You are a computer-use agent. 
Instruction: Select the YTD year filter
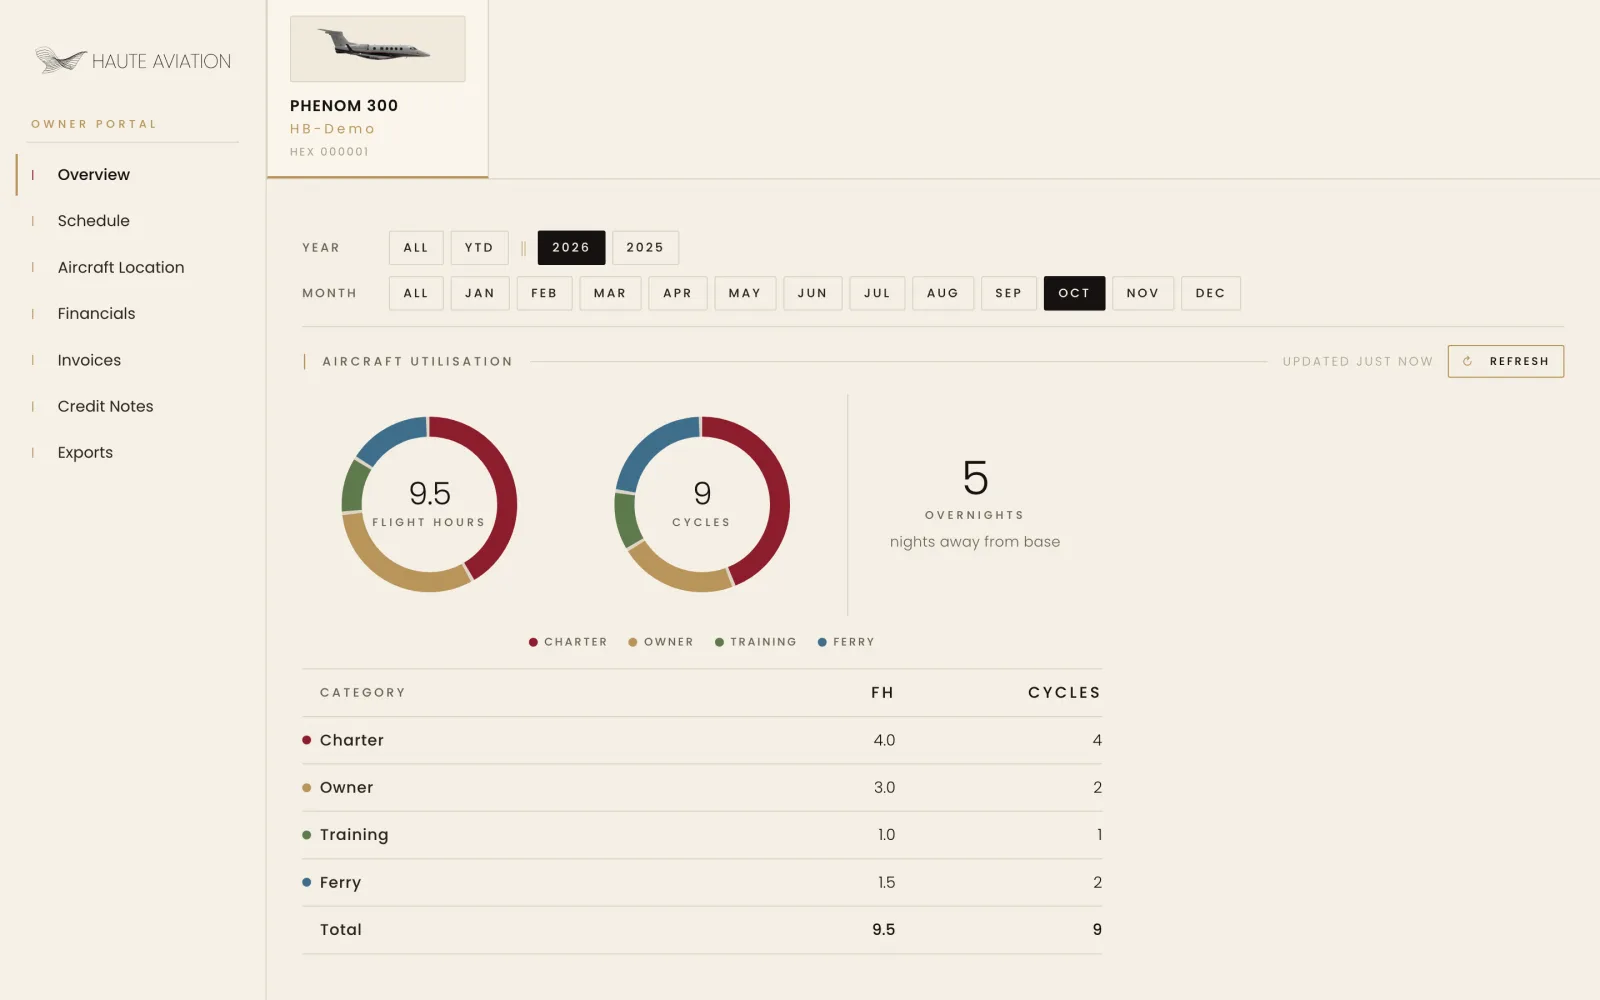pos(479,248)
